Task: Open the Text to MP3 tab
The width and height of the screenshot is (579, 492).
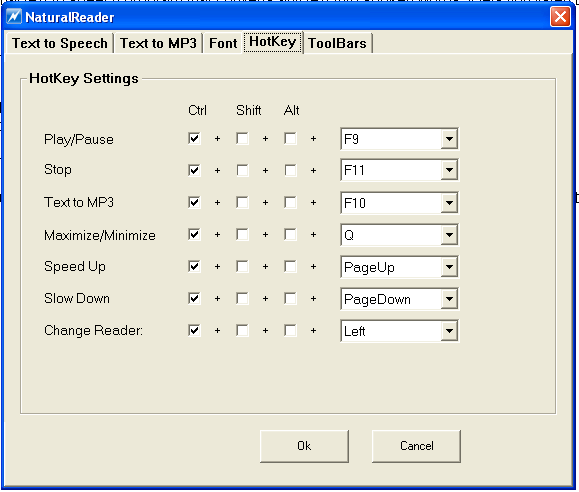Action: 158,43
